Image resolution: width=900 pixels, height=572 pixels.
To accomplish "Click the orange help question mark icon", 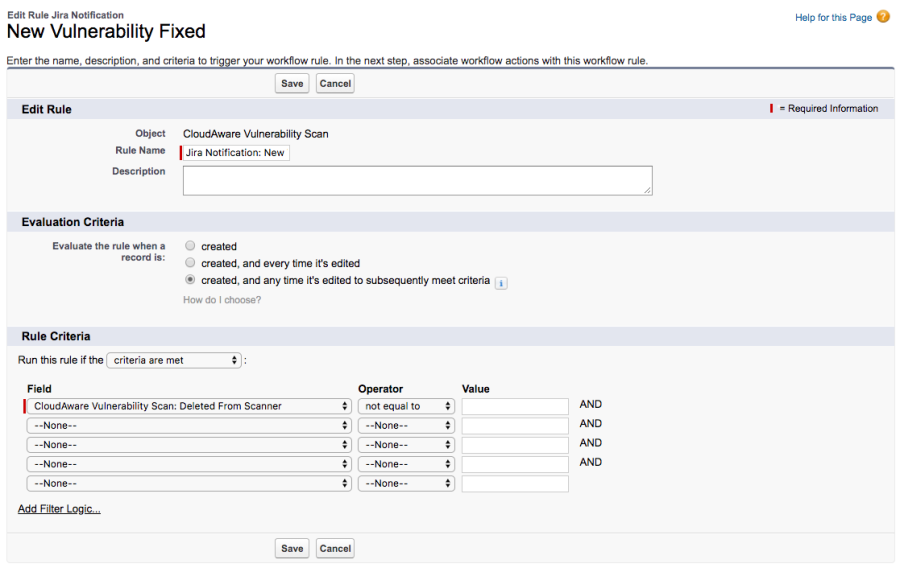I will [x=883, y=17].
